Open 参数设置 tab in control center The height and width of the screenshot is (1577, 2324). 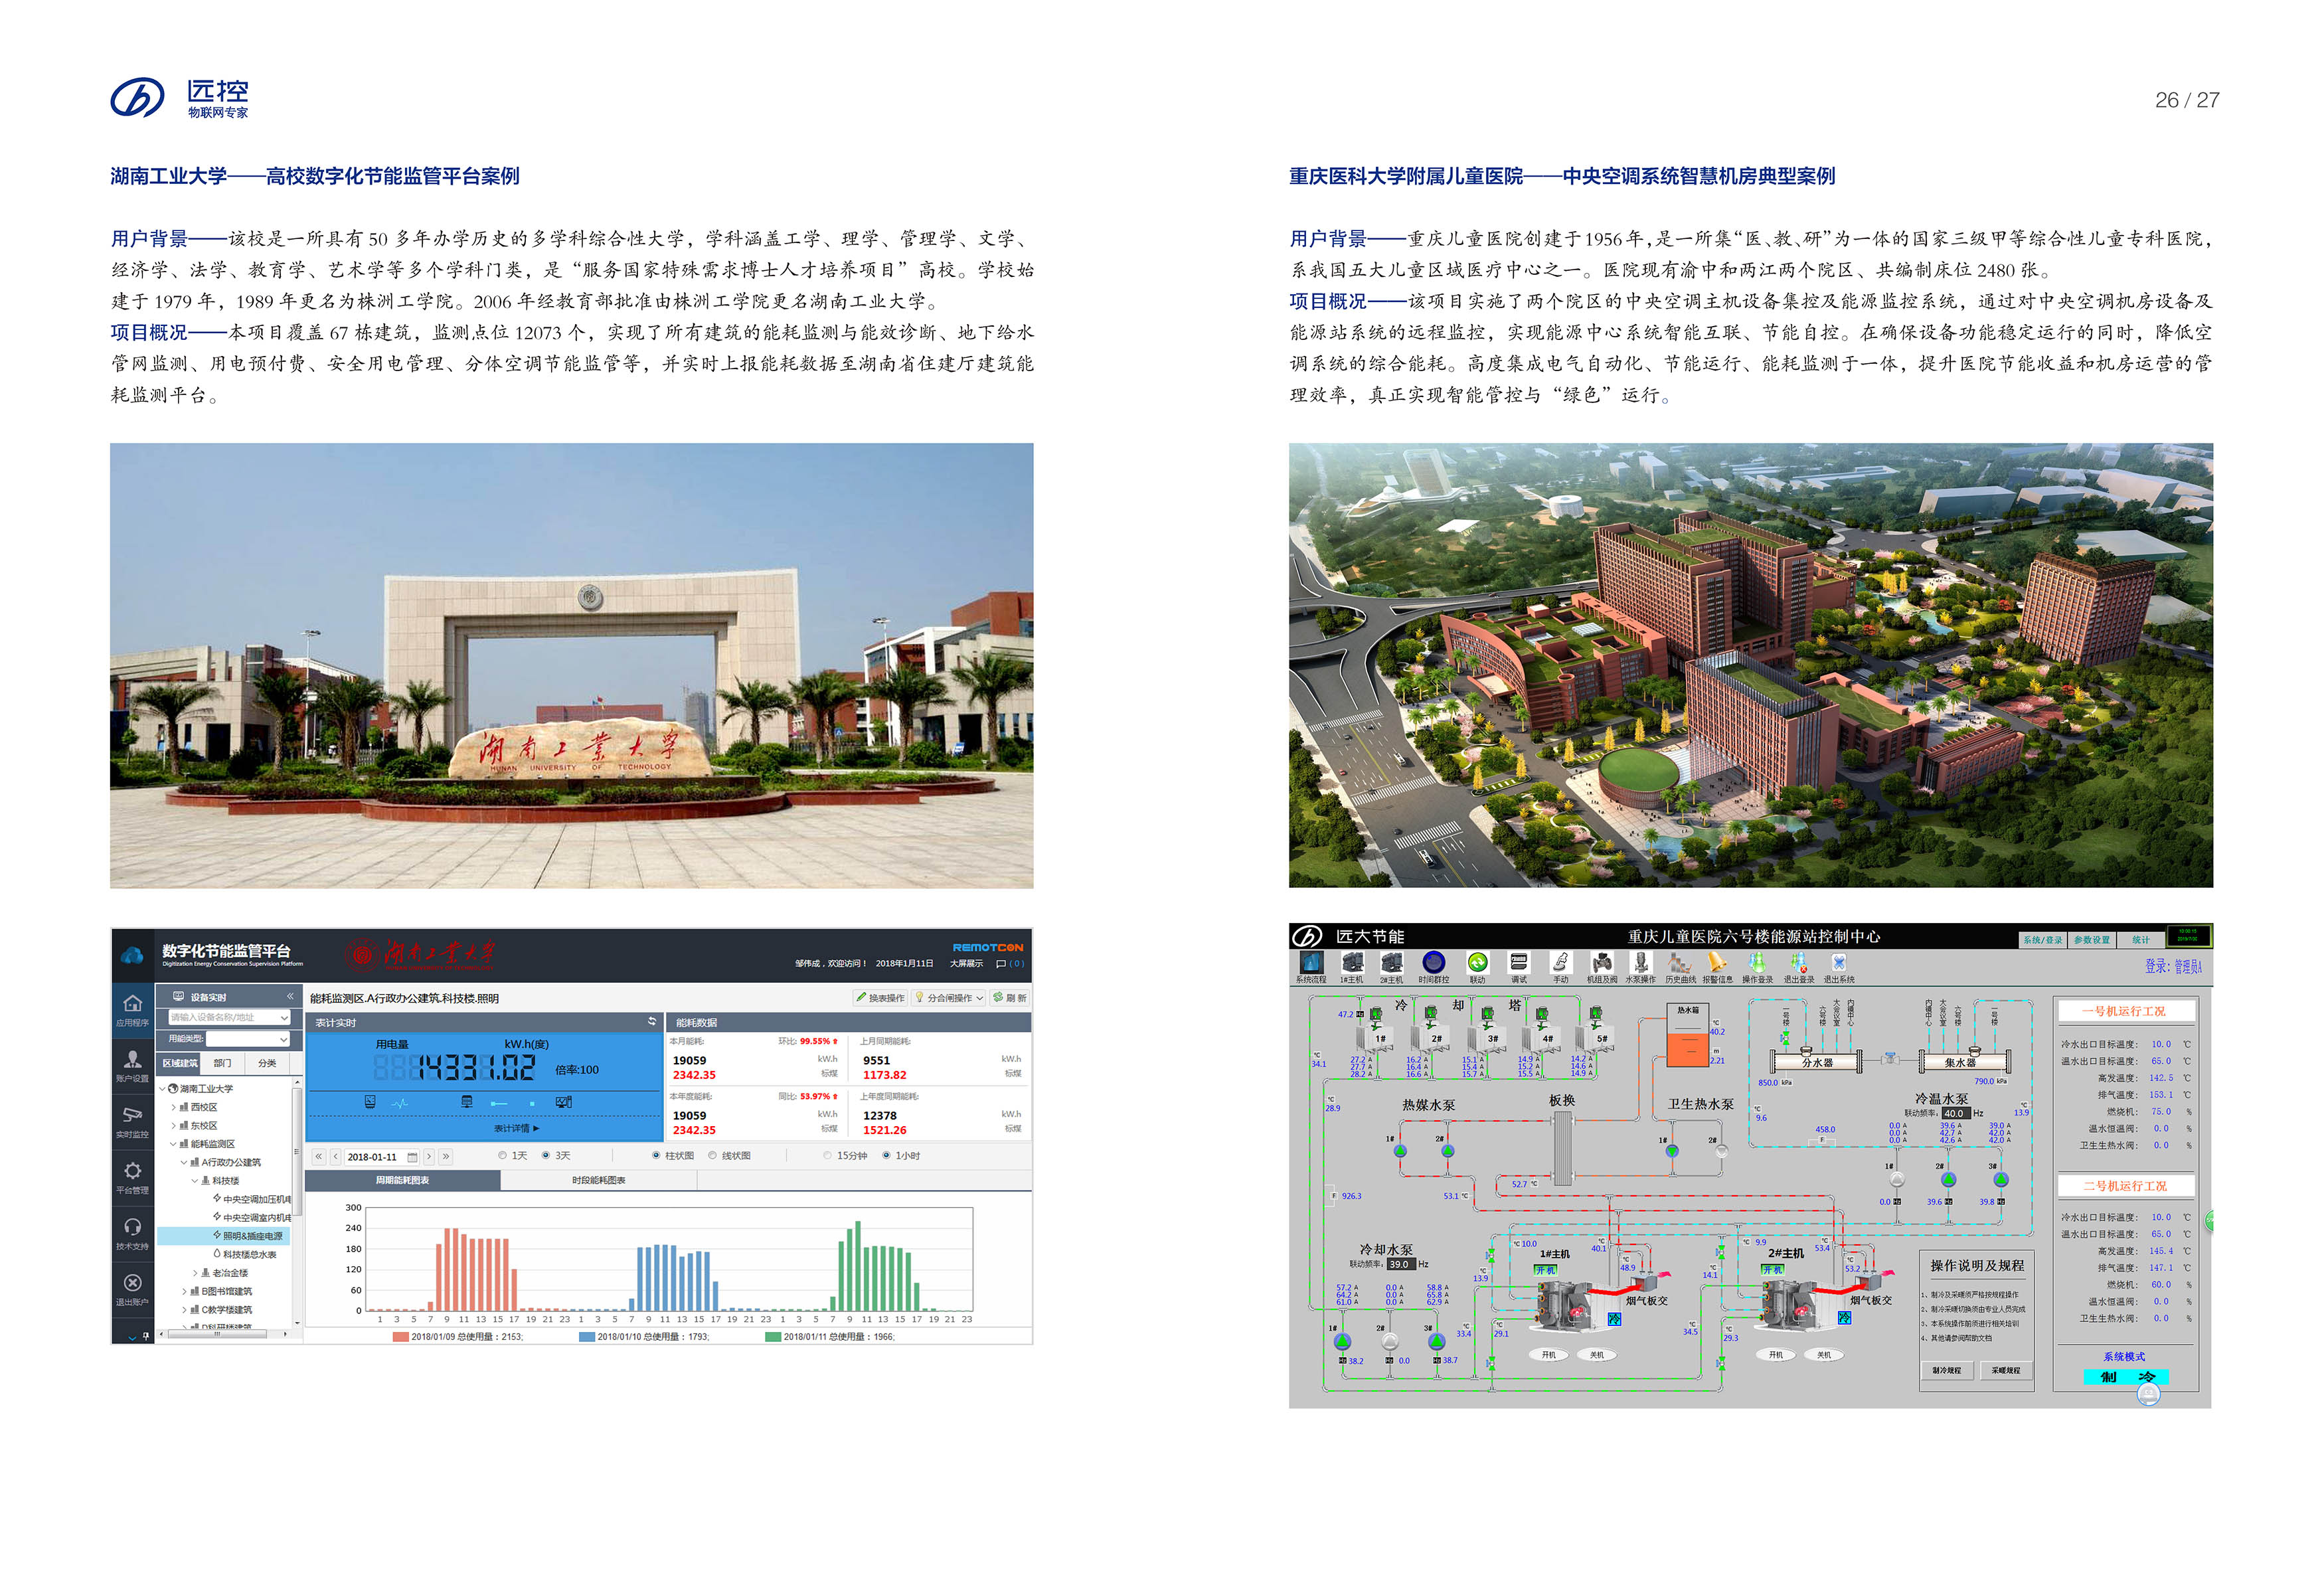[2091, 940]
